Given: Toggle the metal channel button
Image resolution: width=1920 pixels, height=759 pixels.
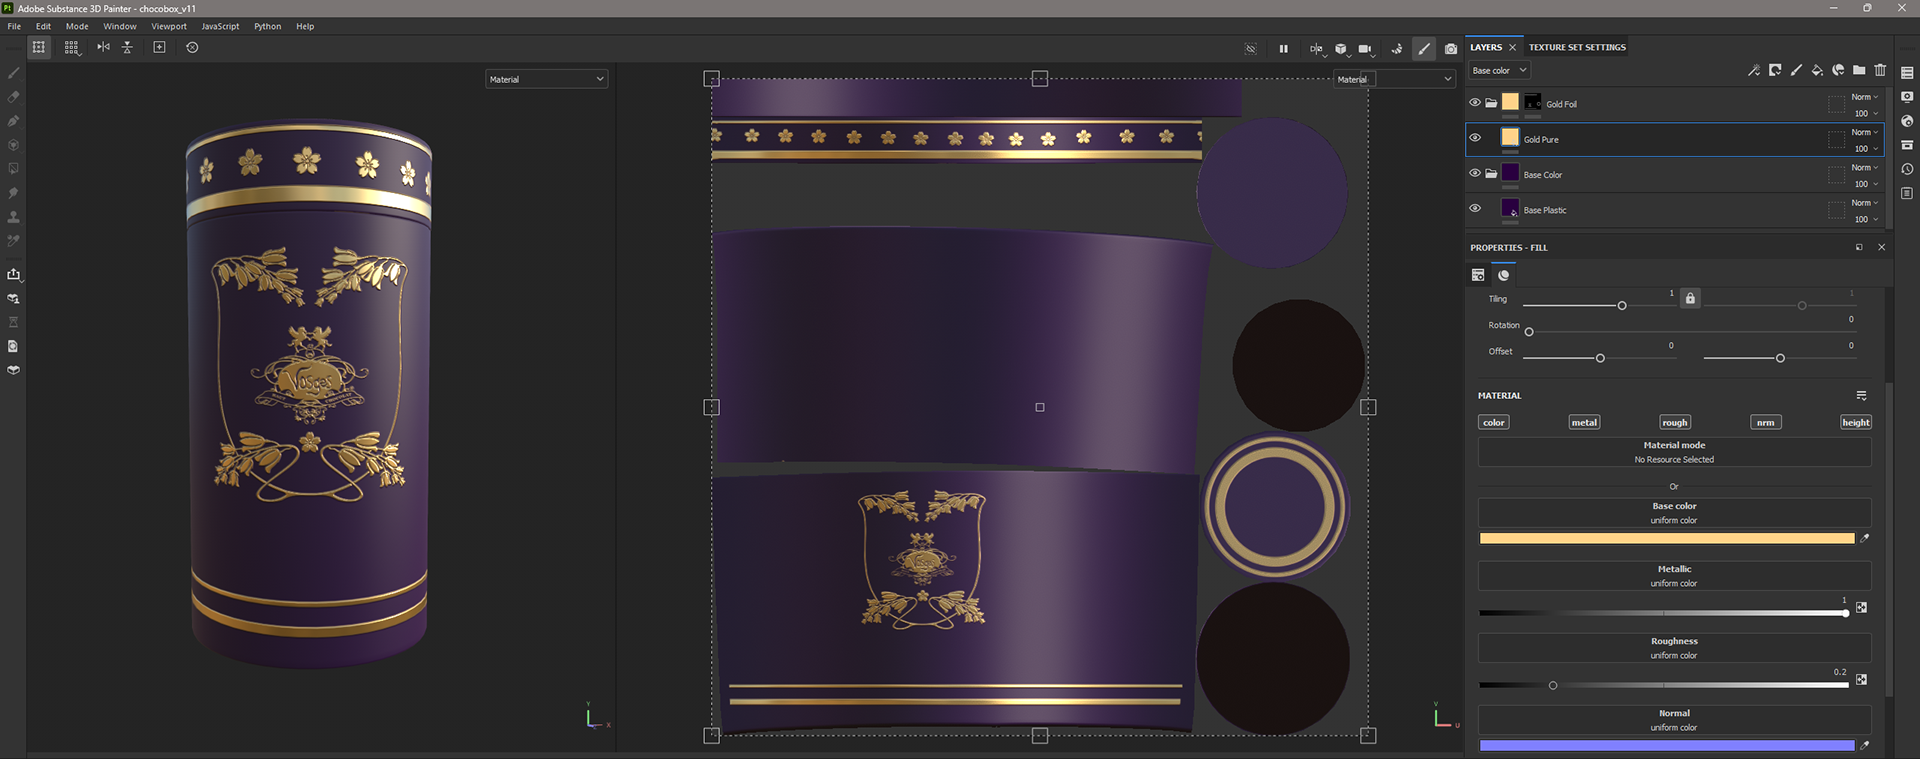Looking at the screenshot, I should [1584, 422].
